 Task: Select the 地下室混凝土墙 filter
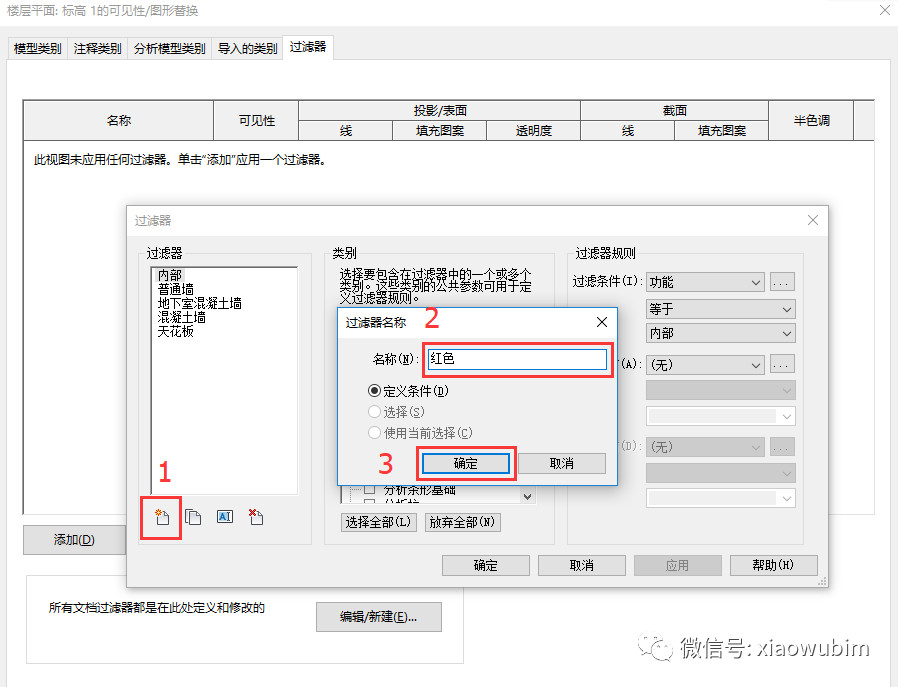click(199, 303)
